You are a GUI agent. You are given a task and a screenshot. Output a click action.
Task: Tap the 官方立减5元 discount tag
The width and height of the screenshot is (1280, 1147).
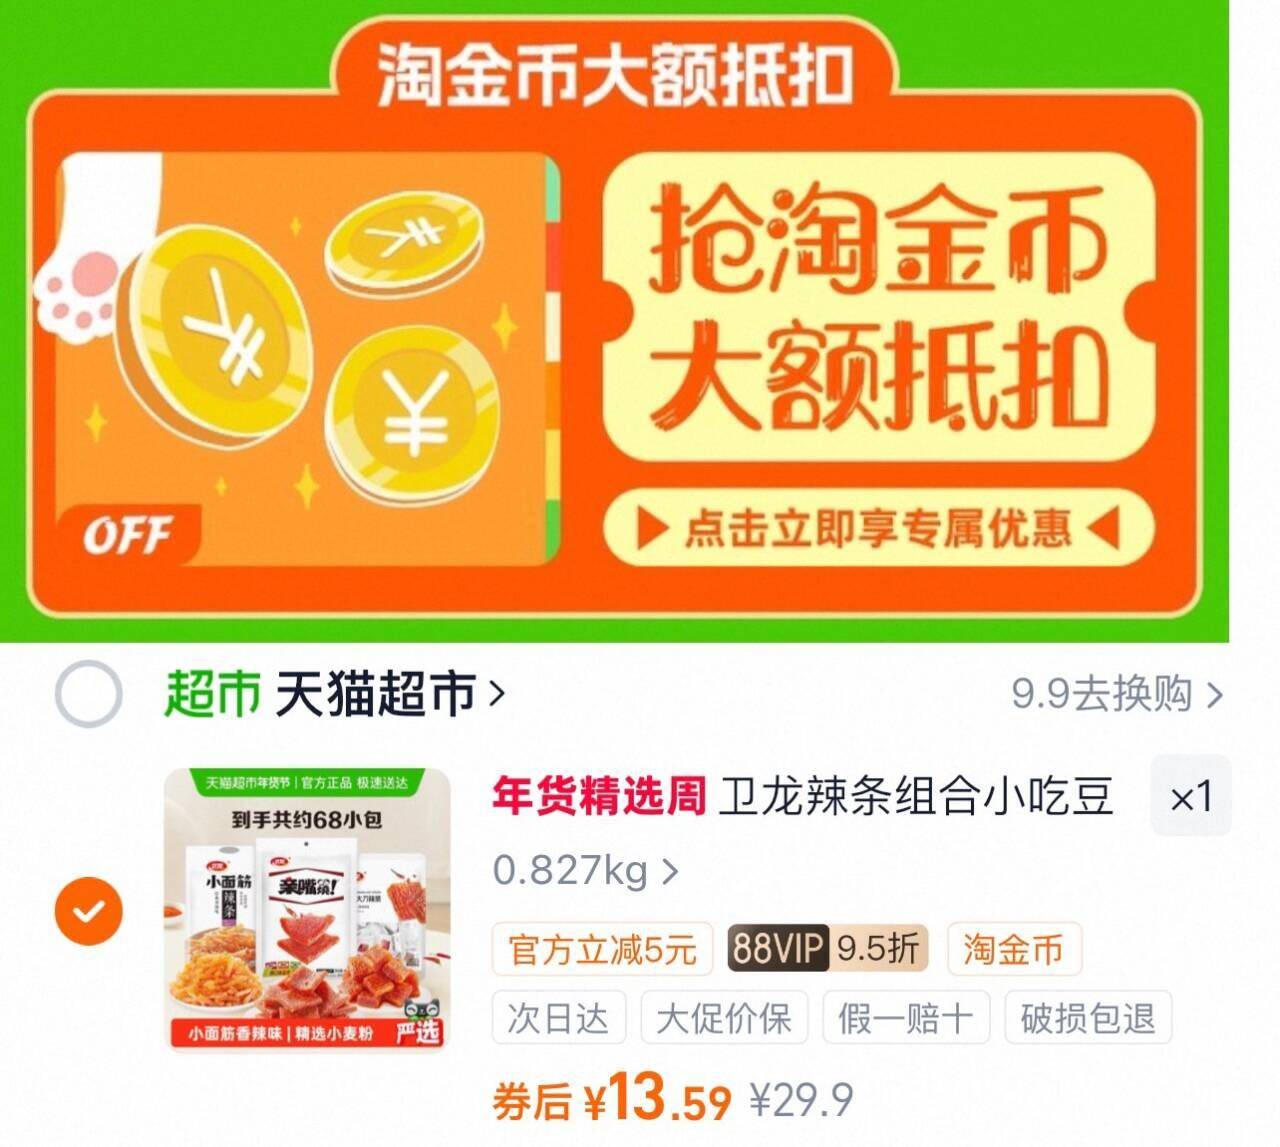pos(602,948)
